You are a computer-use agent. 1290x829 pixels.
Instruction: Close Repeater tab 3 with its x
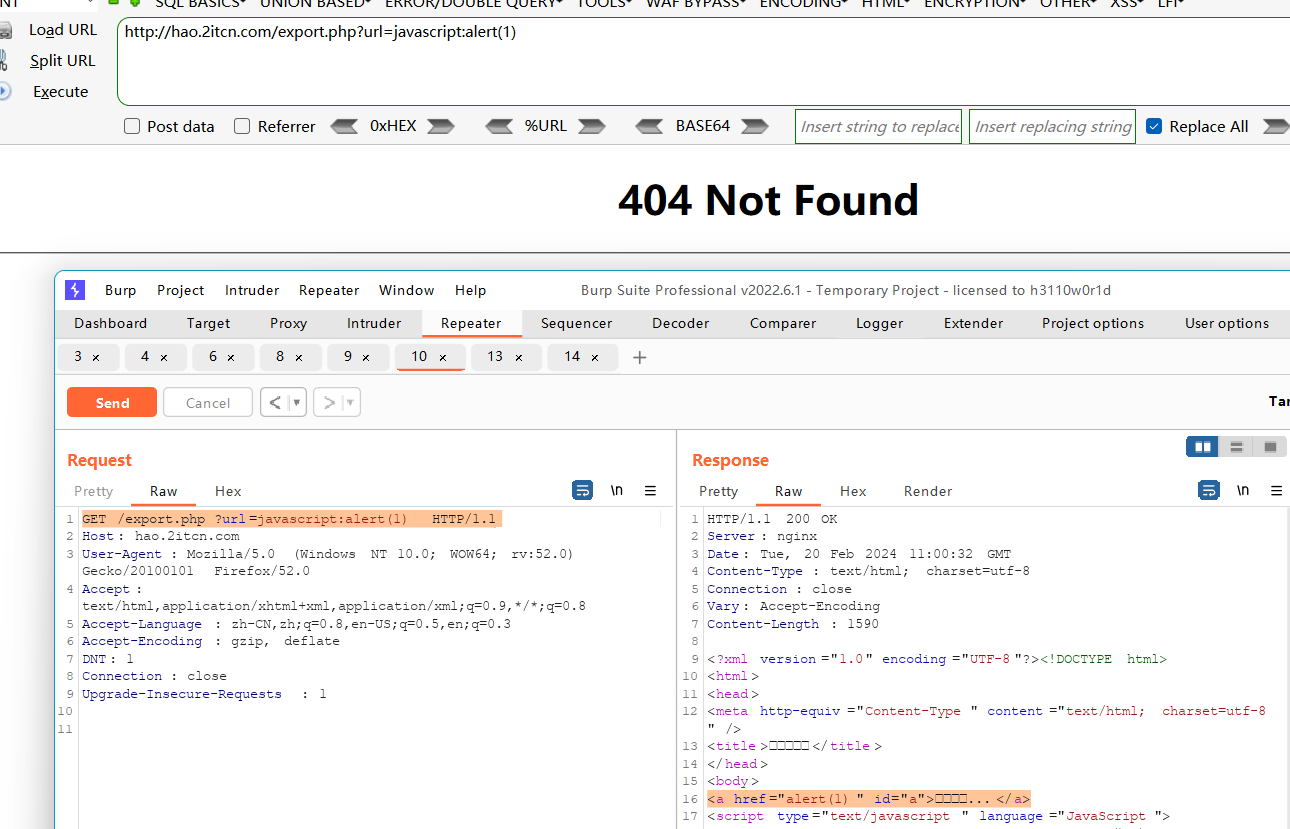[x=96, y=357]
